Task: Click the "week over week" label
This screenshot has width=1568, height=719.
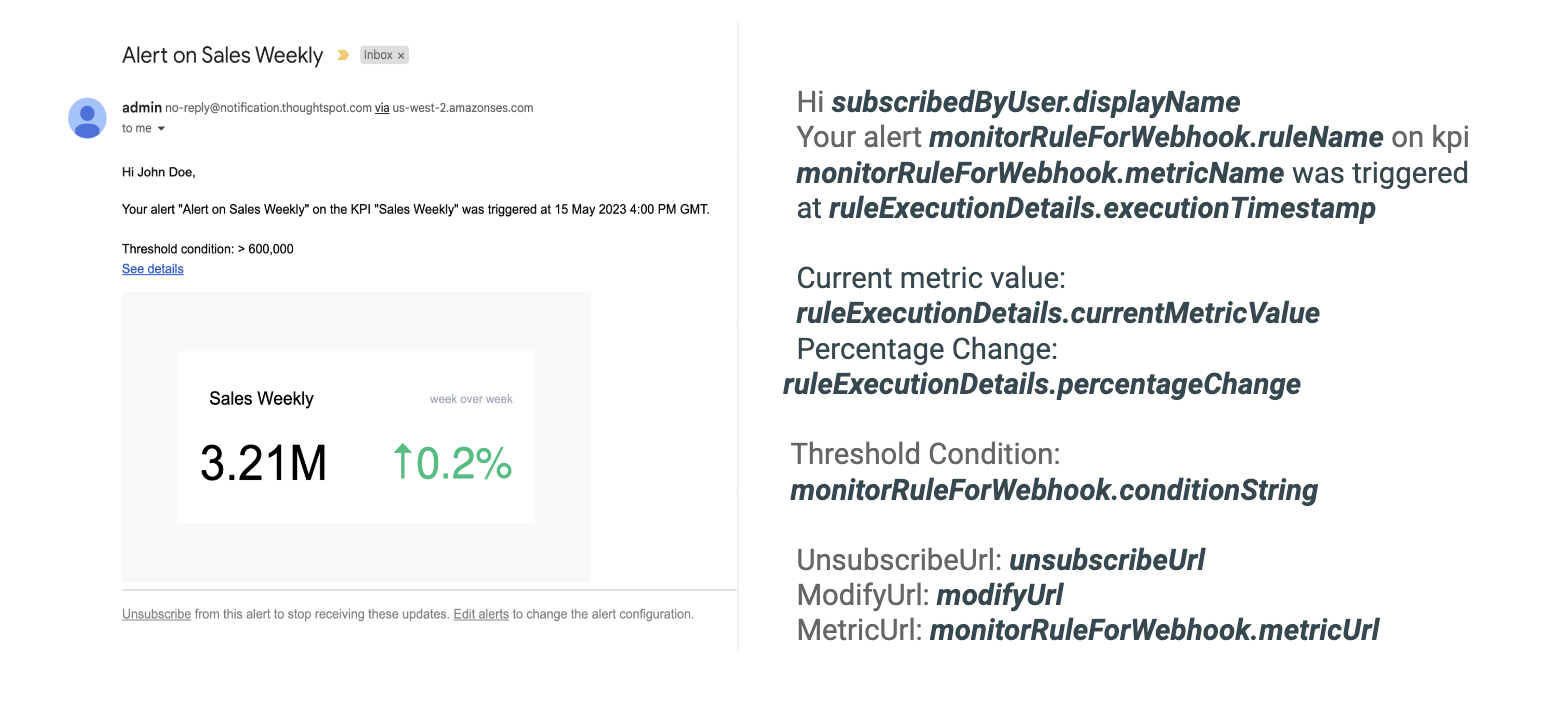Action: [471, 399]
